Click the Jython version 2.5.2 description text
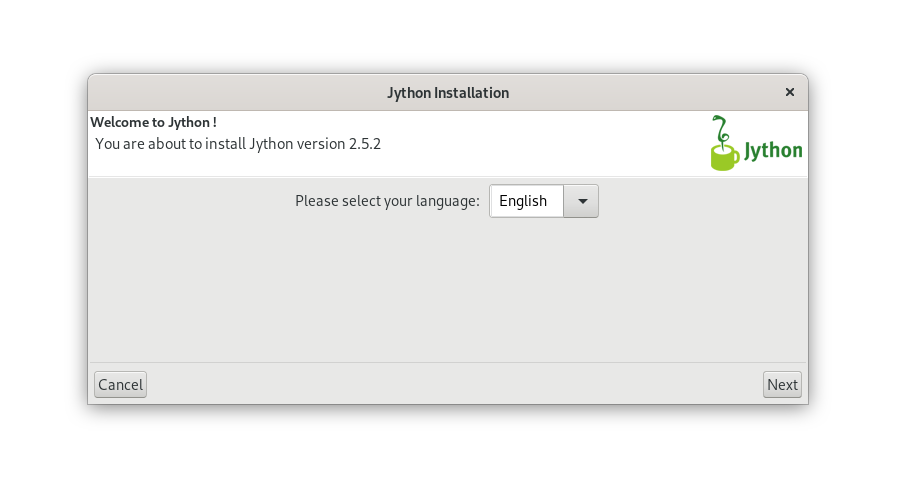The height and width of the screenshot is (488, 897). 238,144
